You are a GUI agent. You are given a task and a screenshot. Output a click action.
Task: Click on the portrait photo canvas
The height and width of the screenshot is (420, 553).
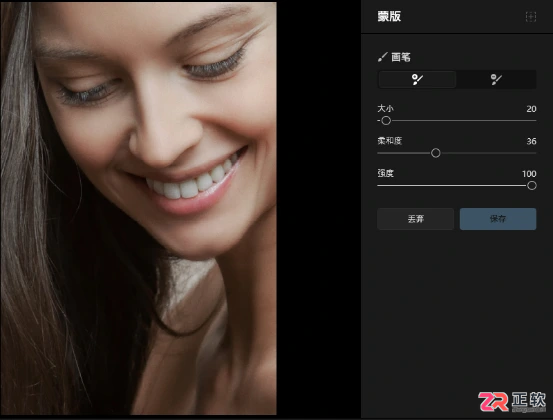click(138, 208)
